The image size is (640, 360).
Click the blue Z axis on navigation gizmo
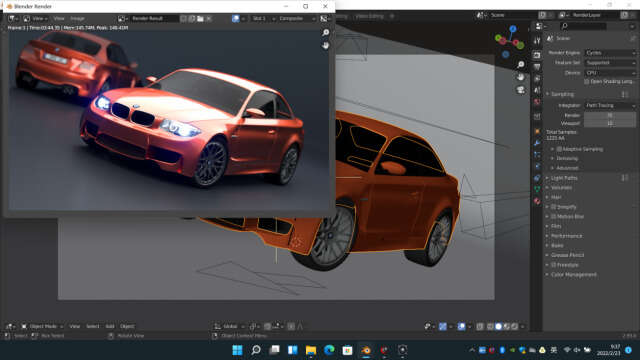513,29
